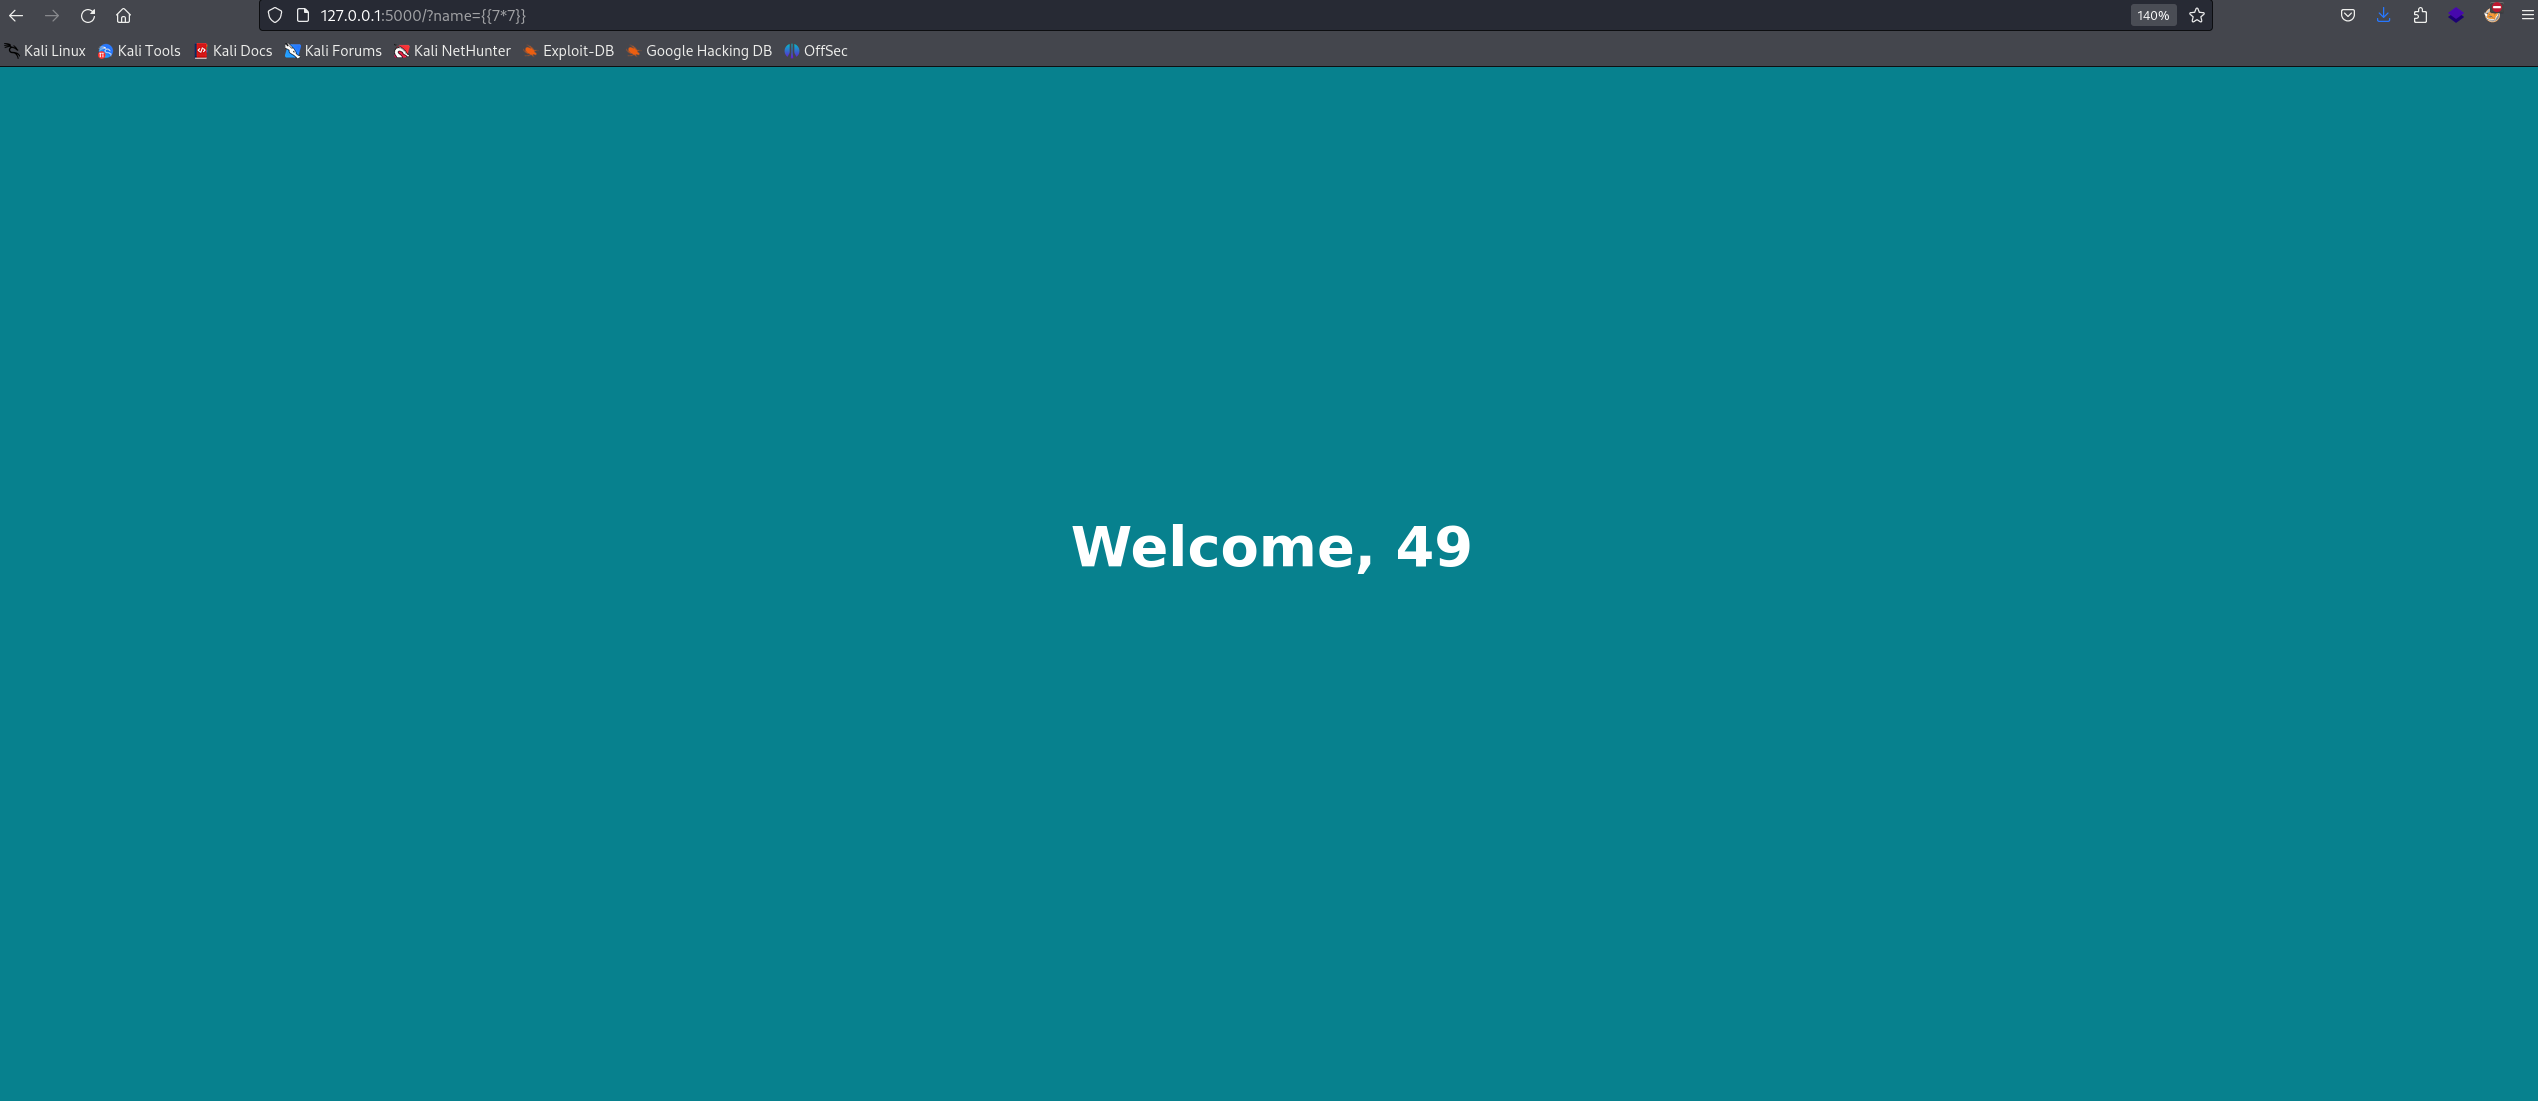Reset the 140% zoom level
The width and height of the screenshot is (2538, 1101).
click(2153, 16)
